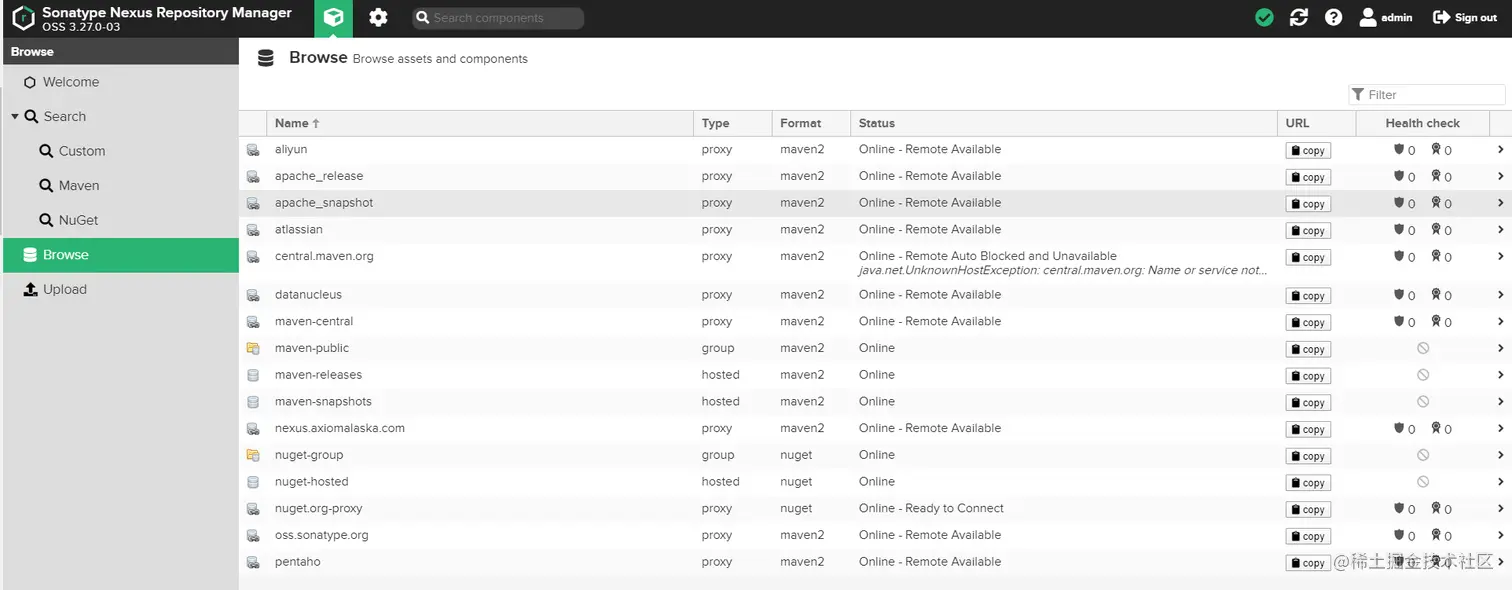This screenshot has width=1512, height=590.
Task: Click datanucleus health check shield icon
Action: click(1400, 295)
